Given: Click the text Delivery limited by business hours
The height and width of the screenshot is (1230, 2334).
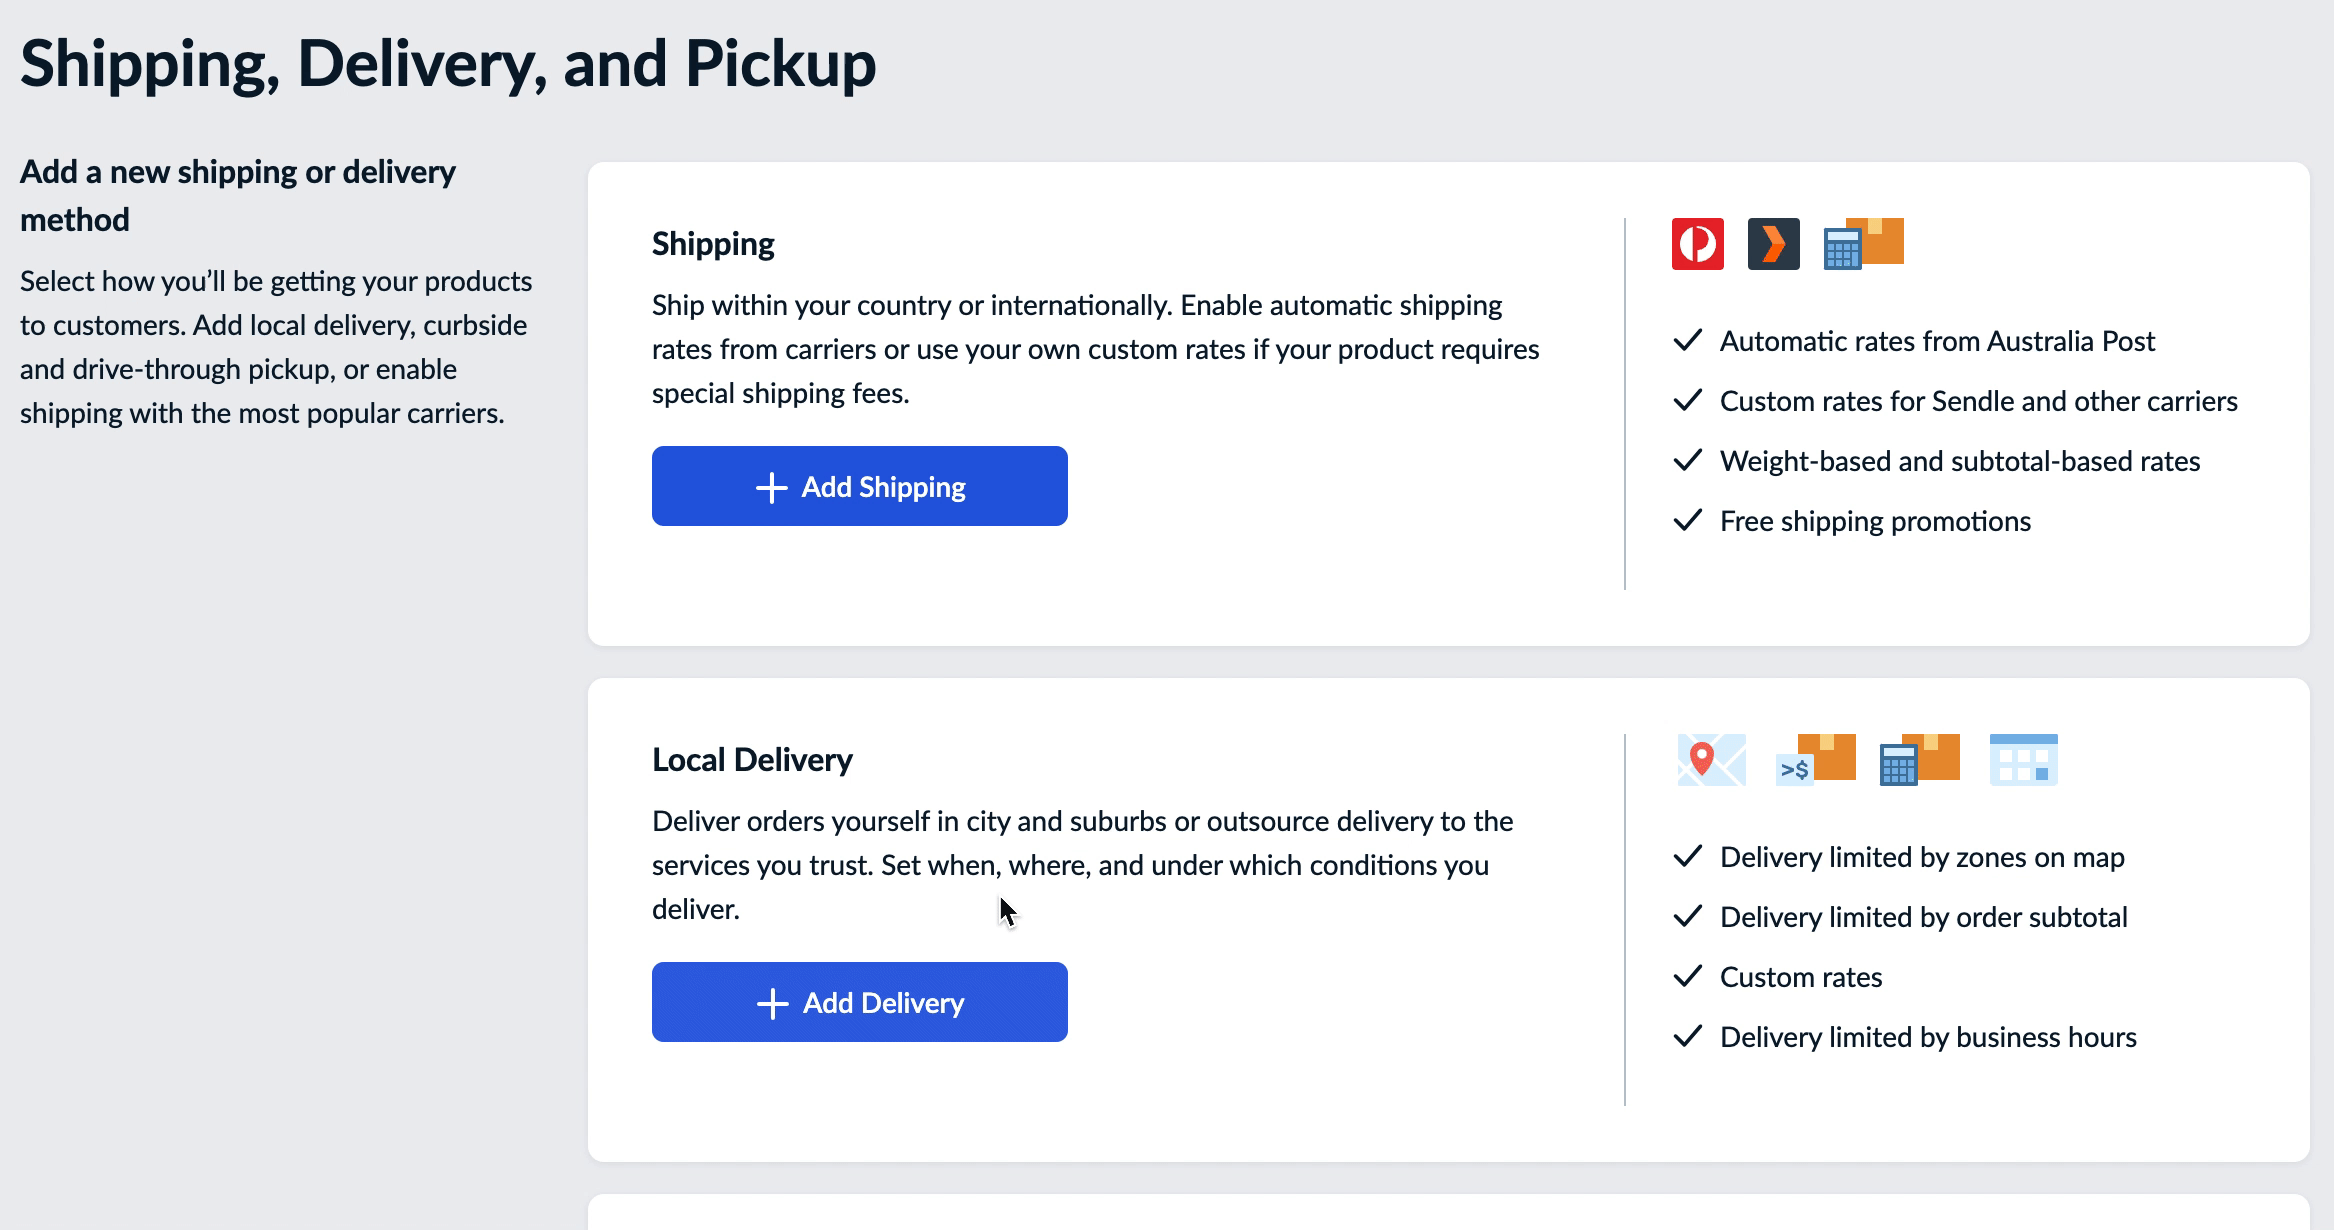Looking at the screenshot, I should (x=1928, y=1038).
